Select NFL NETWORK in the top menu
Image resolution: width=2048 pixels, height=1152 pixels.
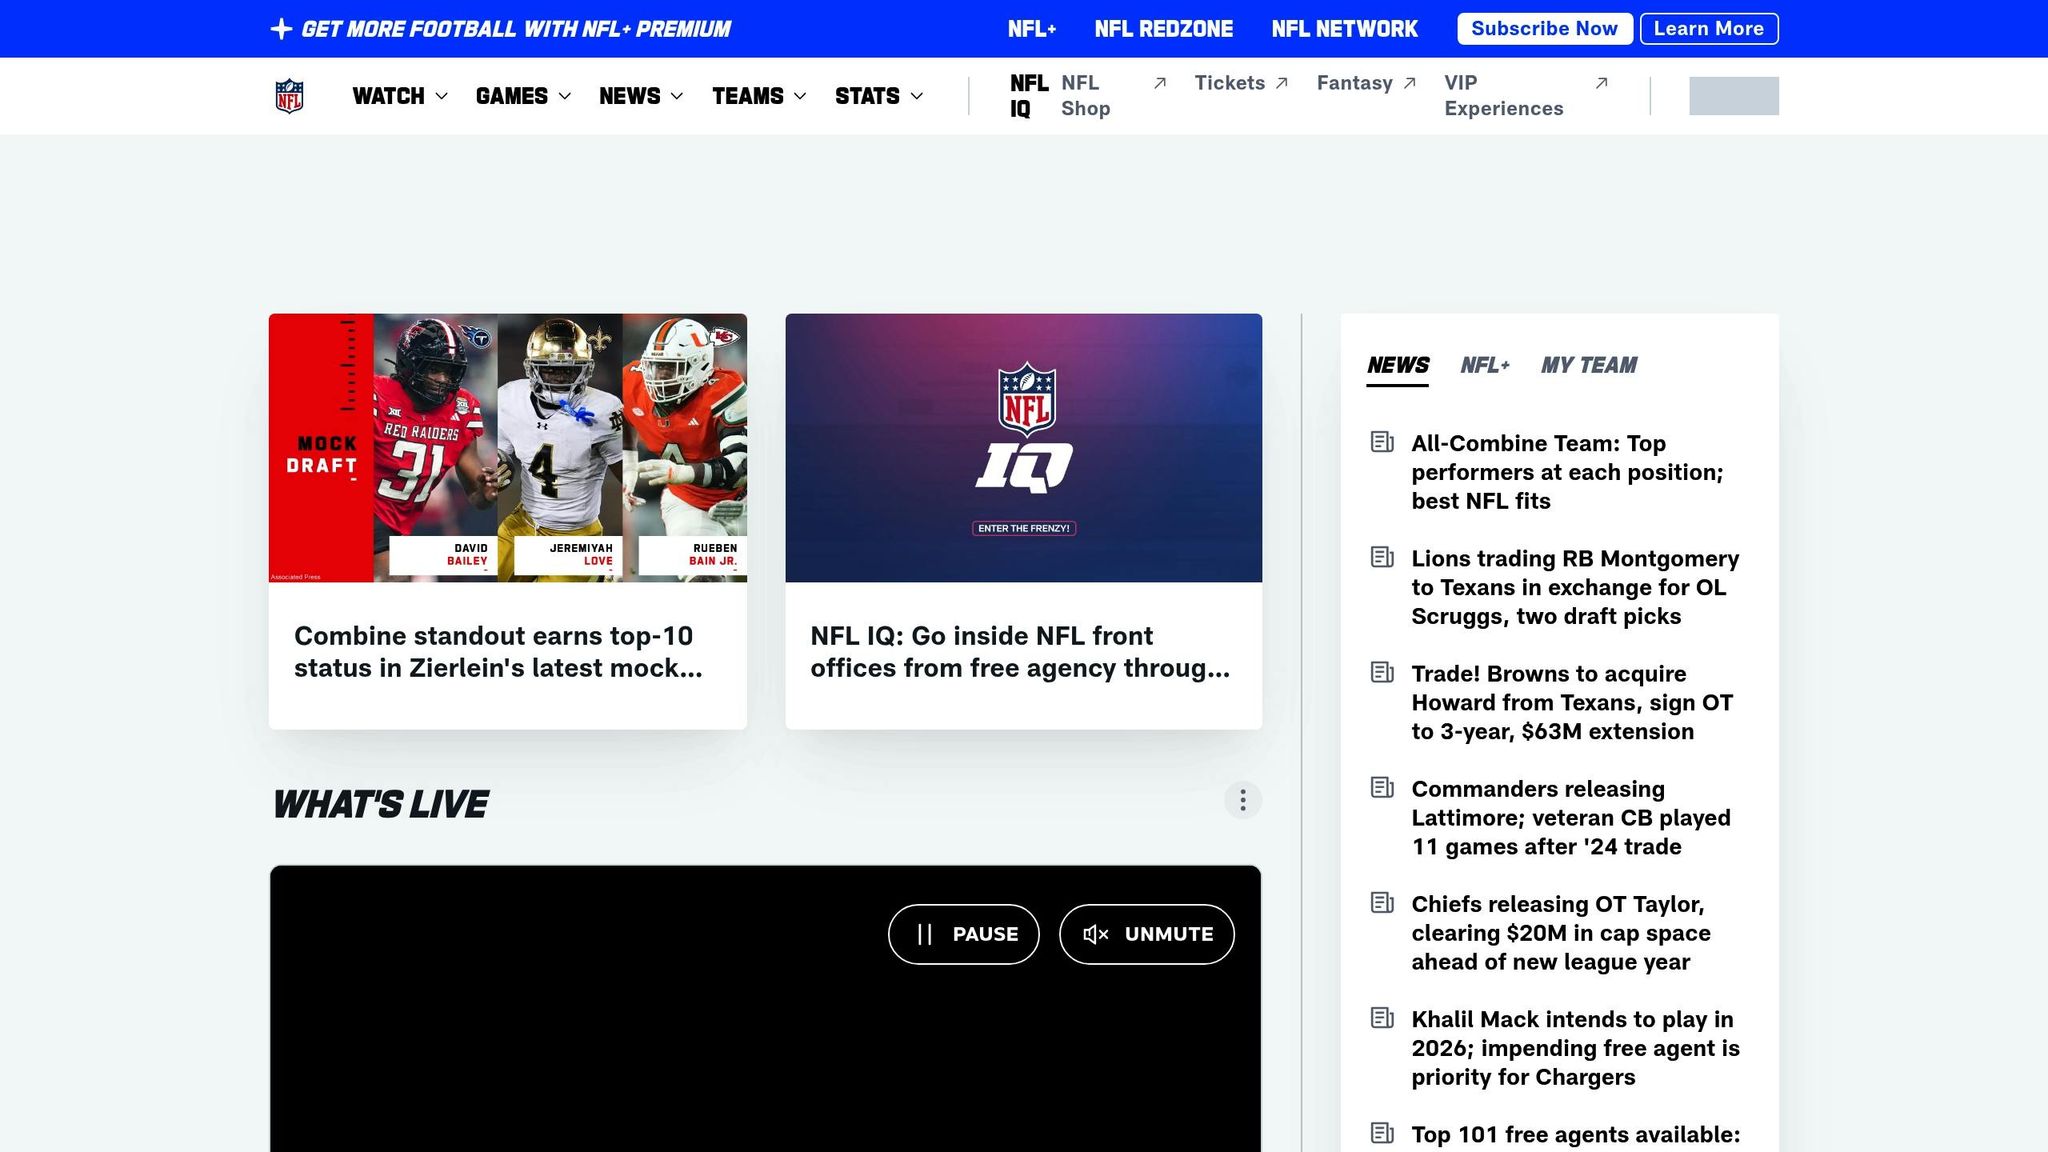click(x=1344, y=28)
